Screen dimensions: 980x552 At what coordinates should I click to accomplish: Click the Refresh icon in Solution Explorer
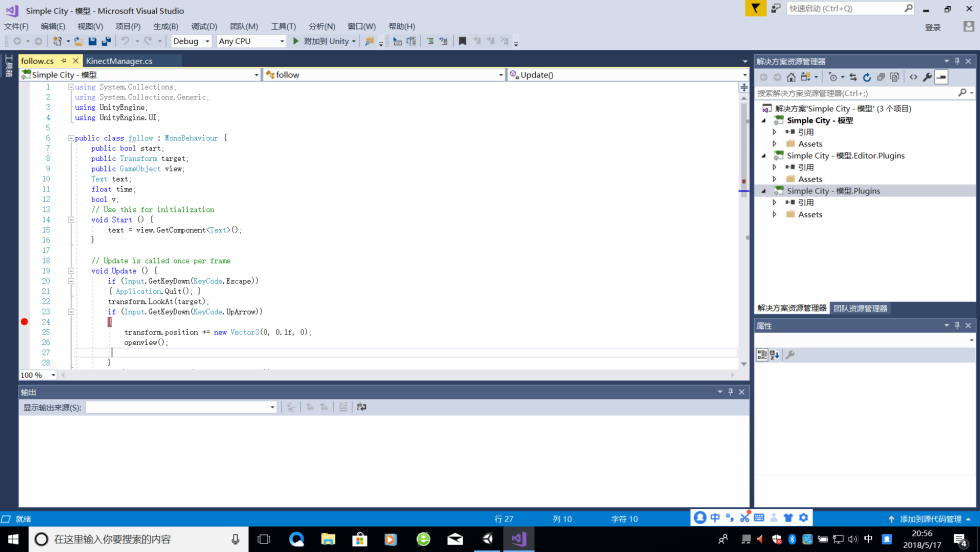(867, 77)
